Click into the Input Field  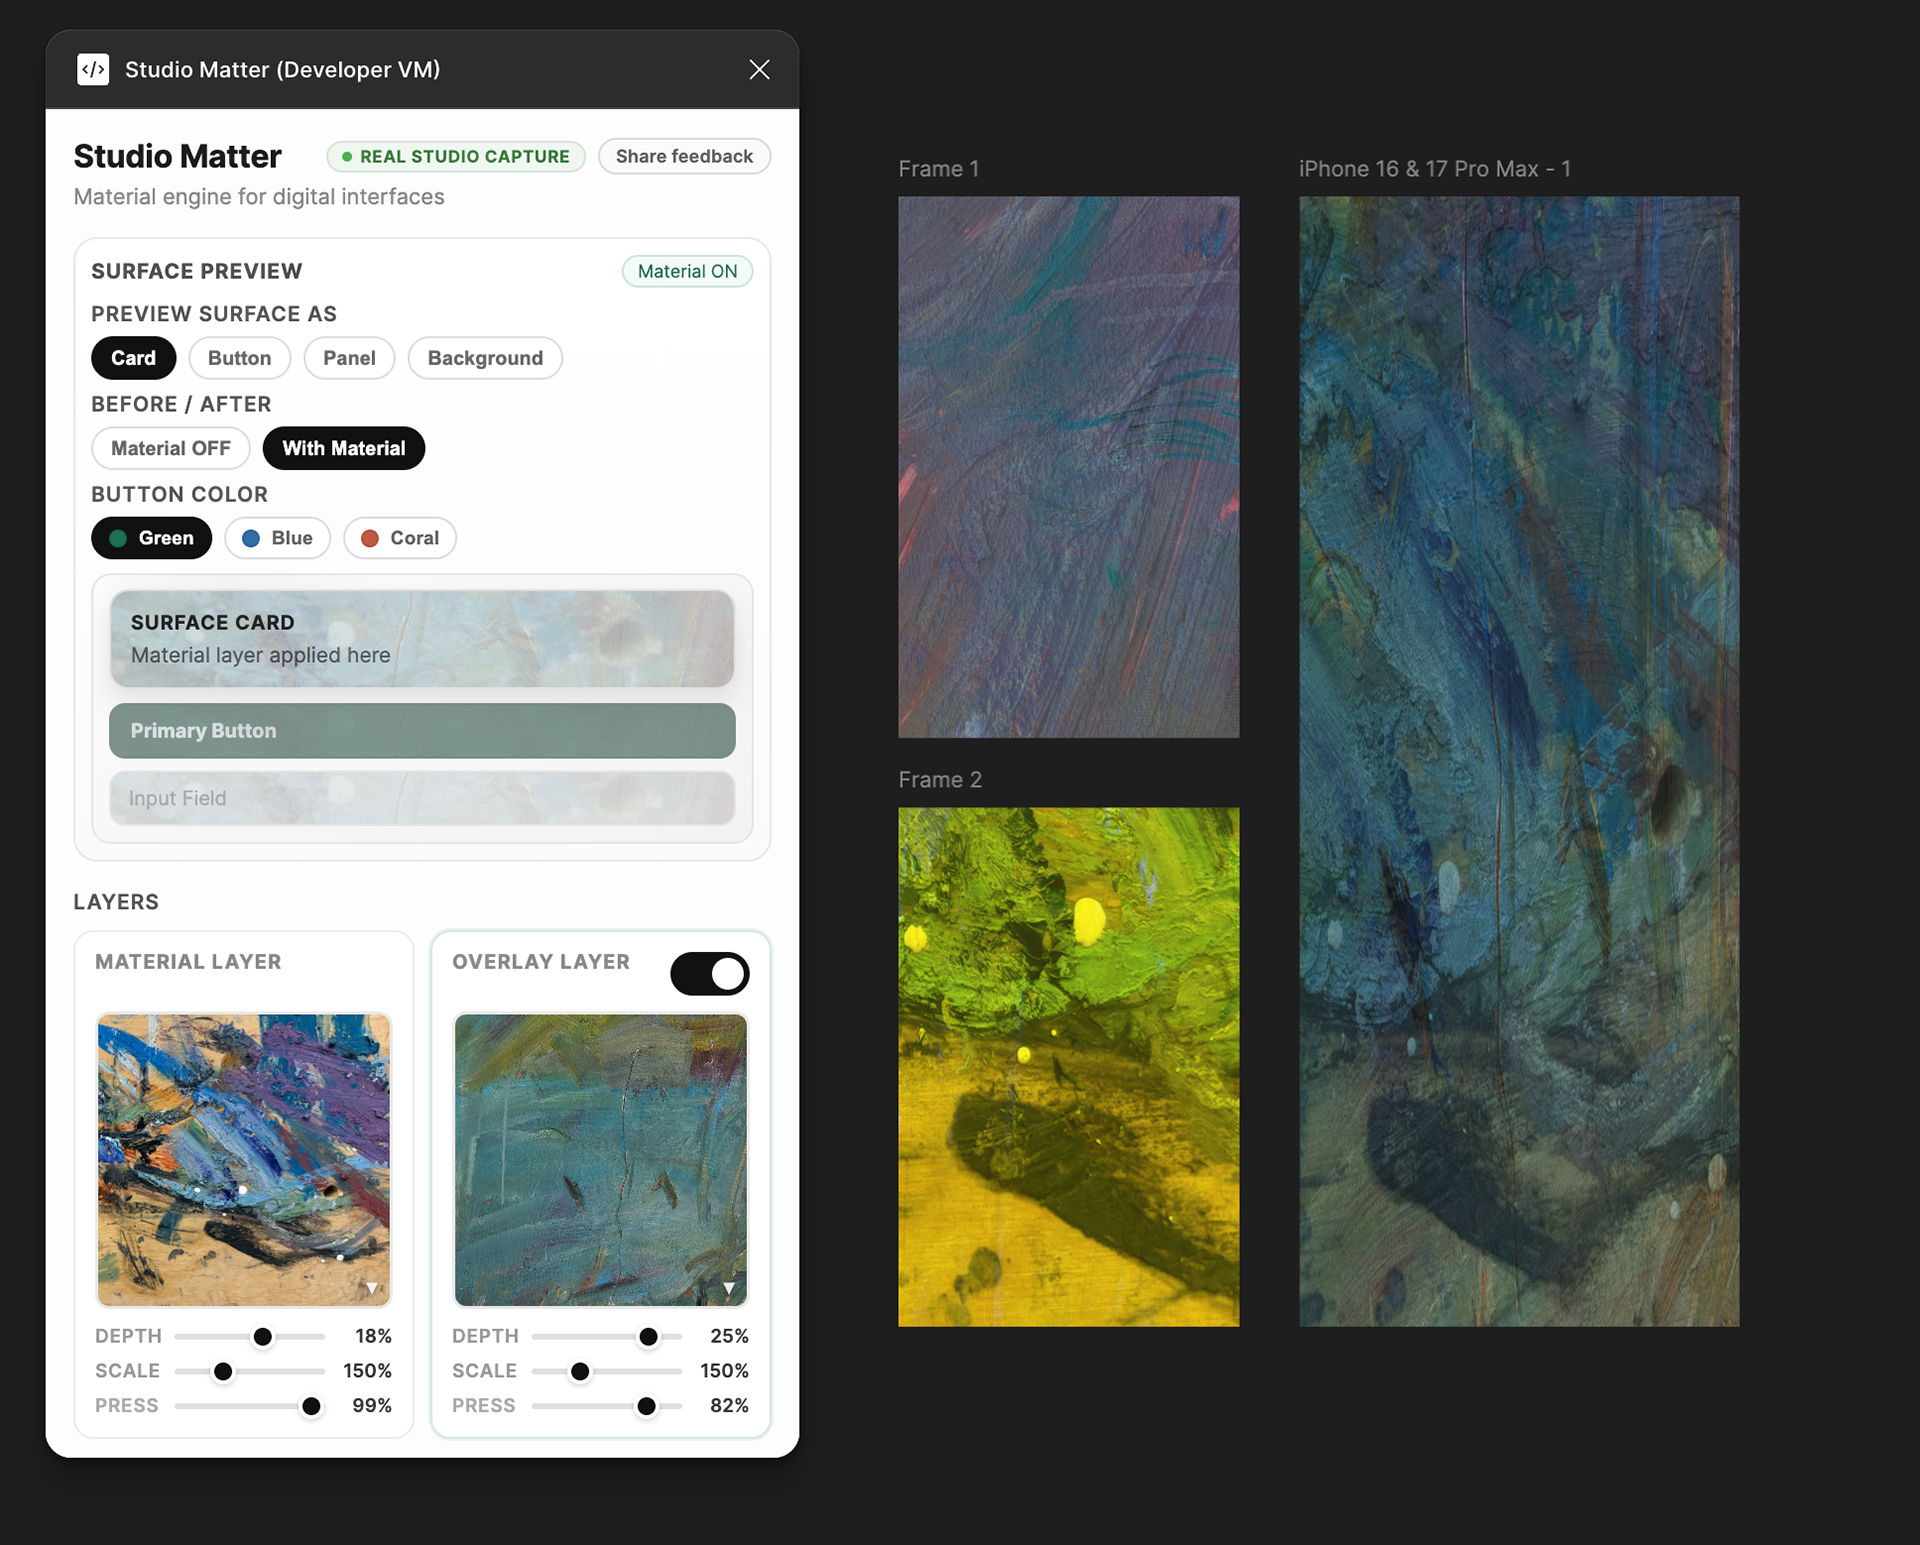pos(421,798)
